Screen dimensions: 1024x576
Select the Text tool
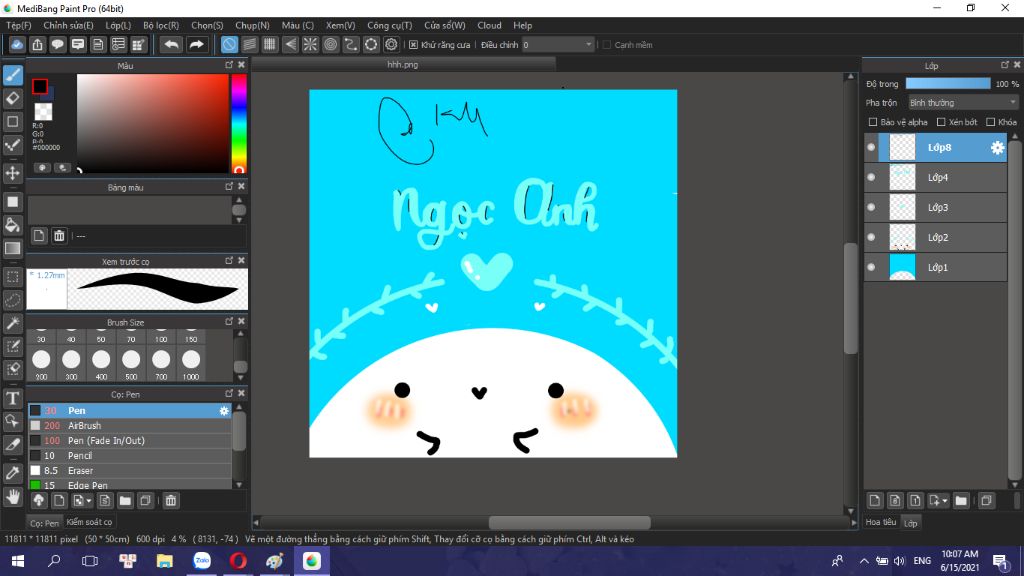click(12, 398)
